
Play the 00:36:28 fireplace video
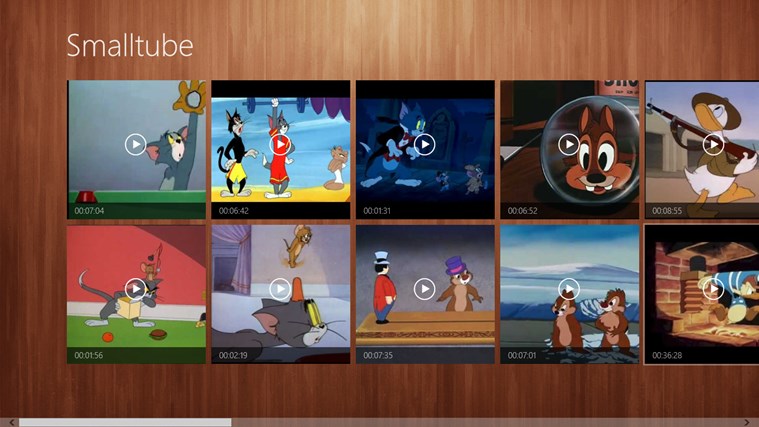[713, 289]
